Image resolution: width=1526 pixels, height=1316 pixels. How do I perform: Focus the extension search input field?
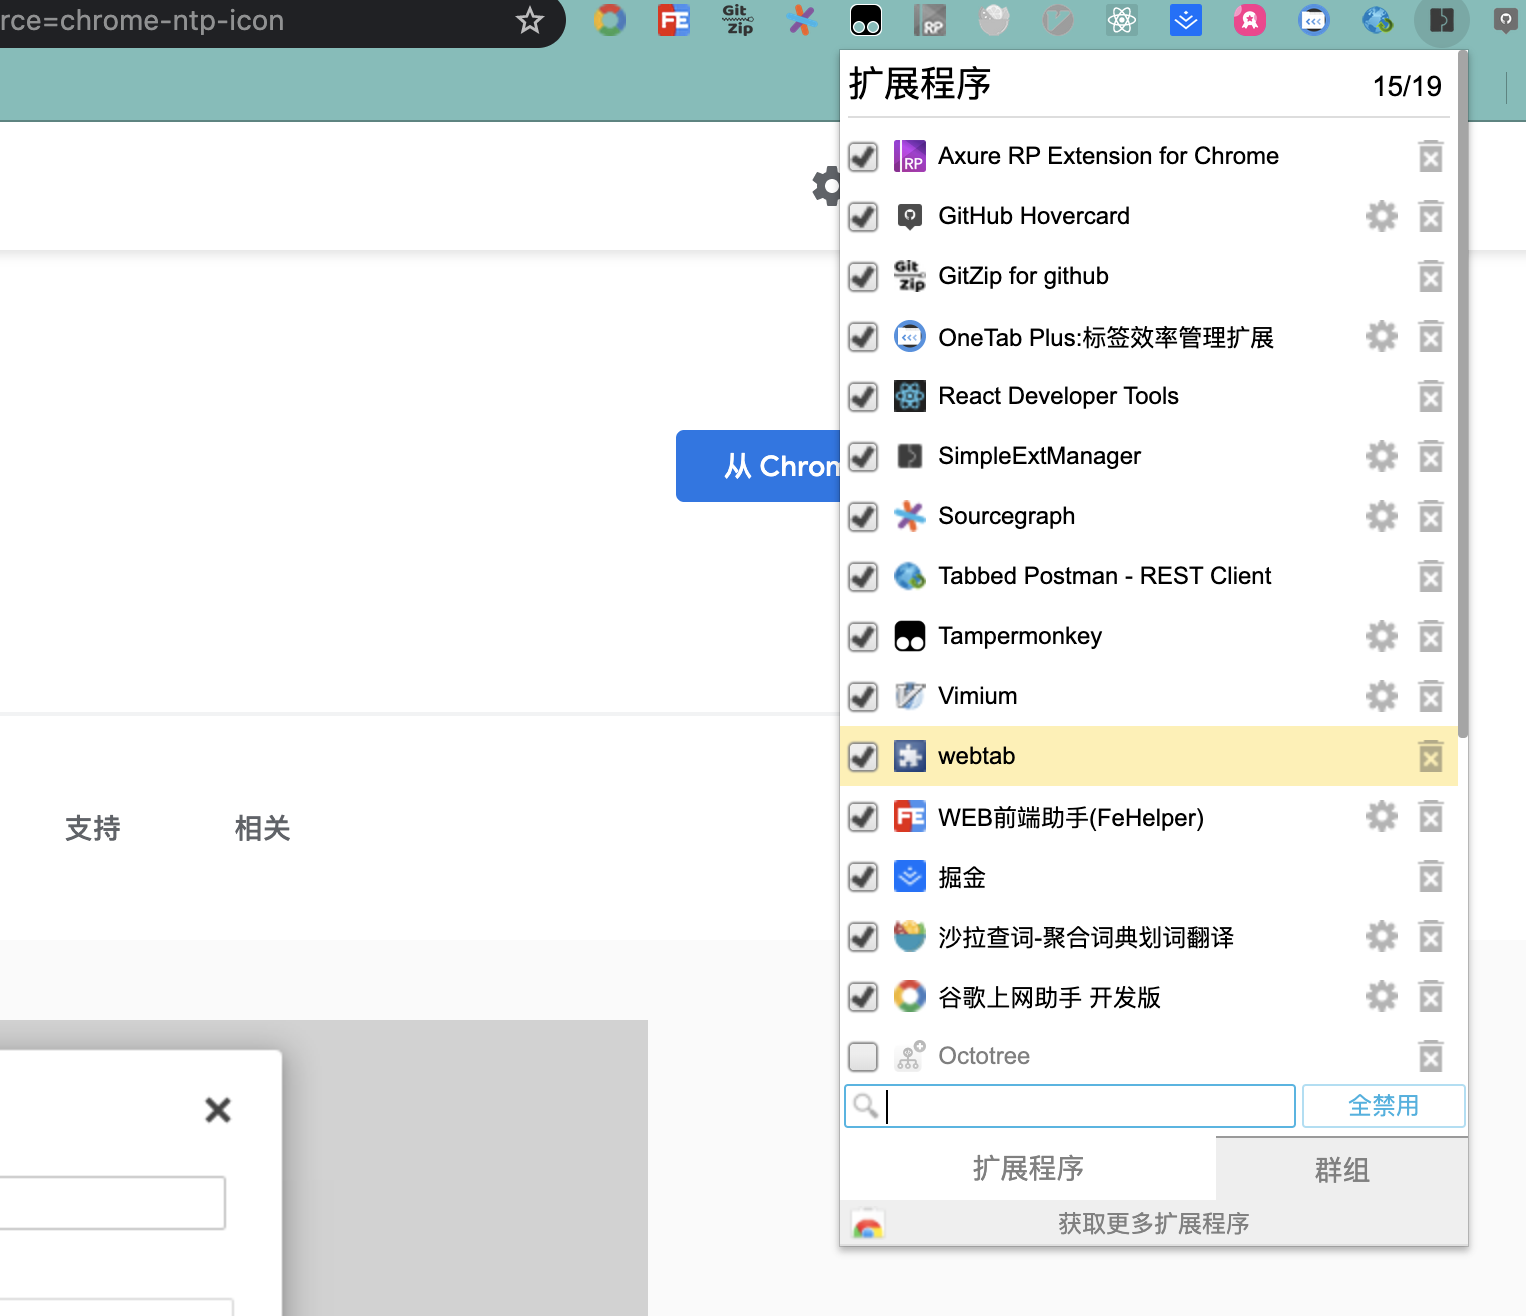pyautogui.click(x=1070, y=1106)
